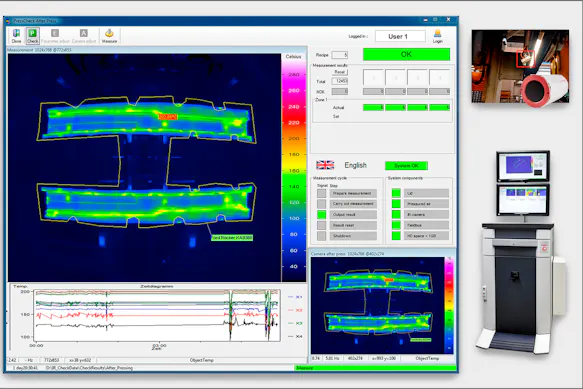The width and height of the screenshot is (583, 389).
Task: Click the X3 legend entry in the diagram
Action: 296,323
